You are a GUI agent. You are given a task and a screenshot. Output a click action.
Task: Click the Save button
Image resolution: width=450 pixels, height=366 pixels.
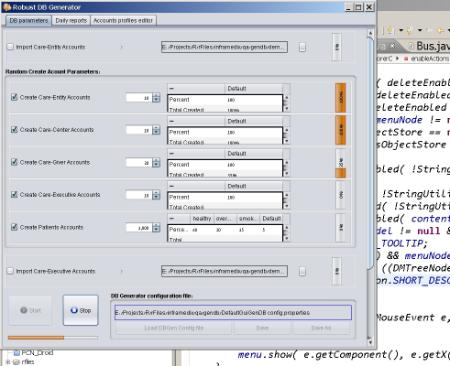point(262,328)
